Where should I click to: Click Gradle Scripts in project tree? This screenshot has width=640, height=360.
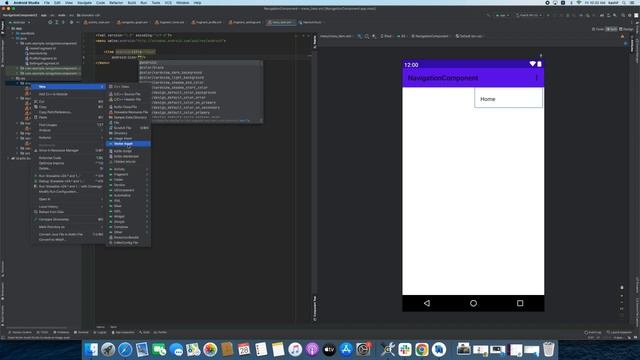21,158
